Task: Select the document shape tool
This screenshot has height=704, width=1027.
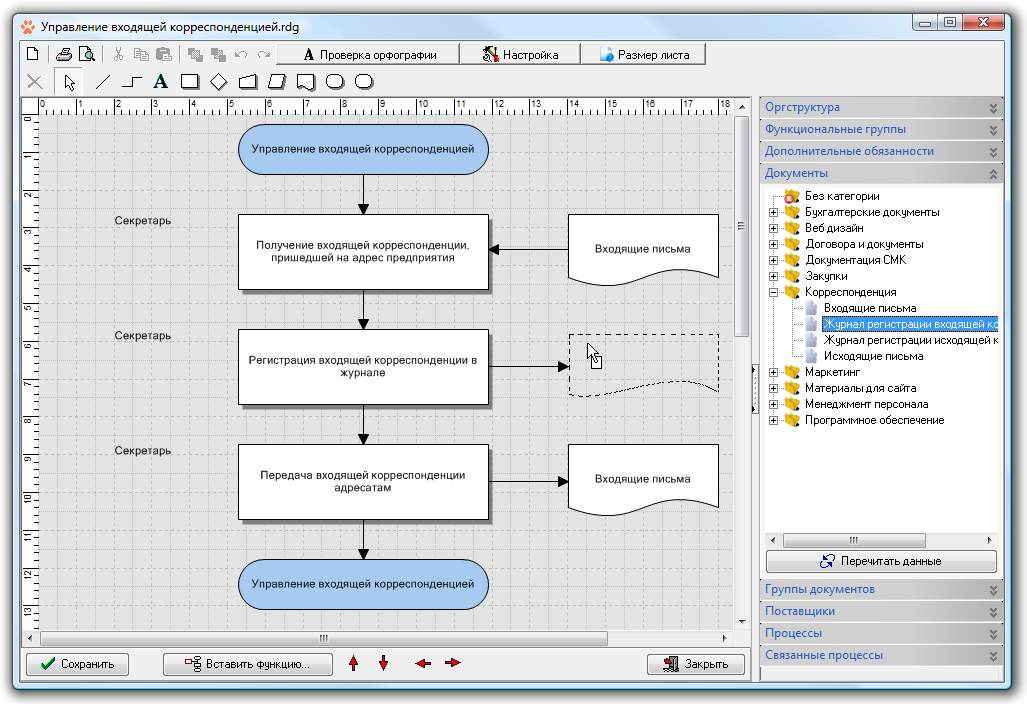Action: [x=306, y=82]
